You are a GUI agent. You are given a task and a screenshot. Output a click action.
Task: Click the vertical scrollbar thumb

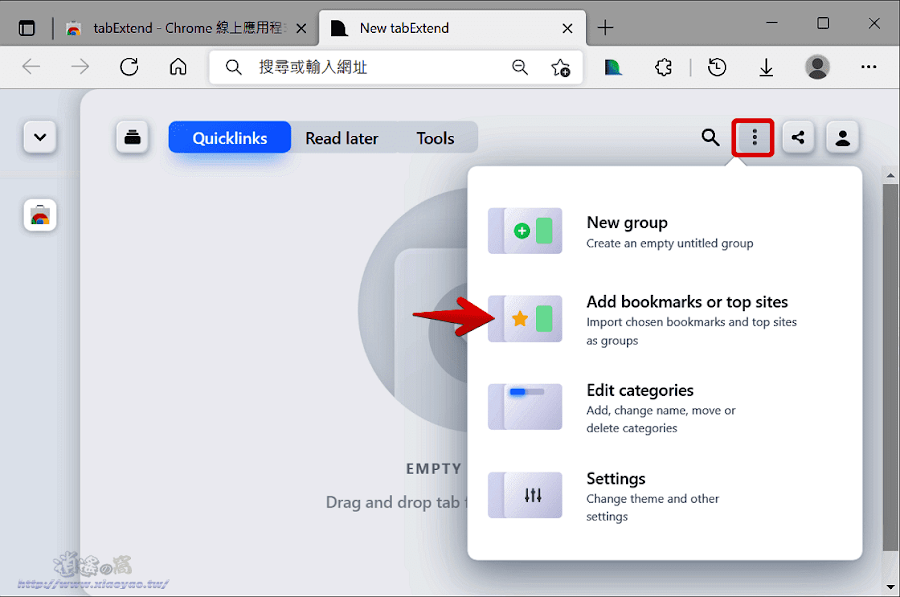point(890,366)
